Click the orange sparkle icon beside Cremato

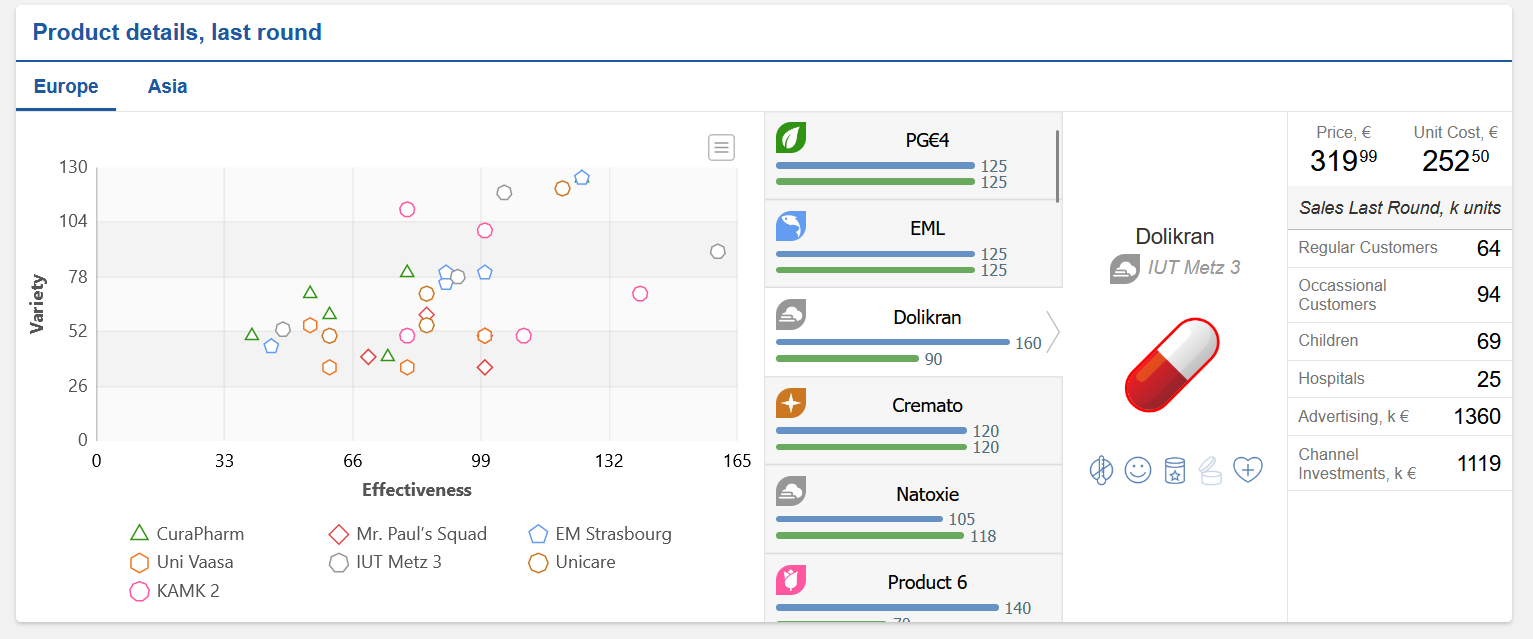[x=791, y=403]
